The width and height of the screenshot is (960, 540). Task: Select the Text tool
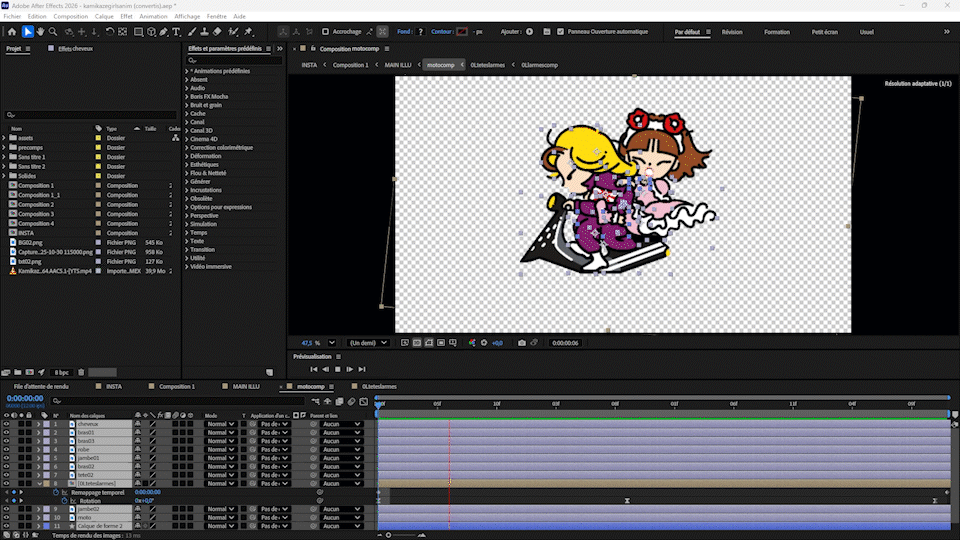coord(176,32)
